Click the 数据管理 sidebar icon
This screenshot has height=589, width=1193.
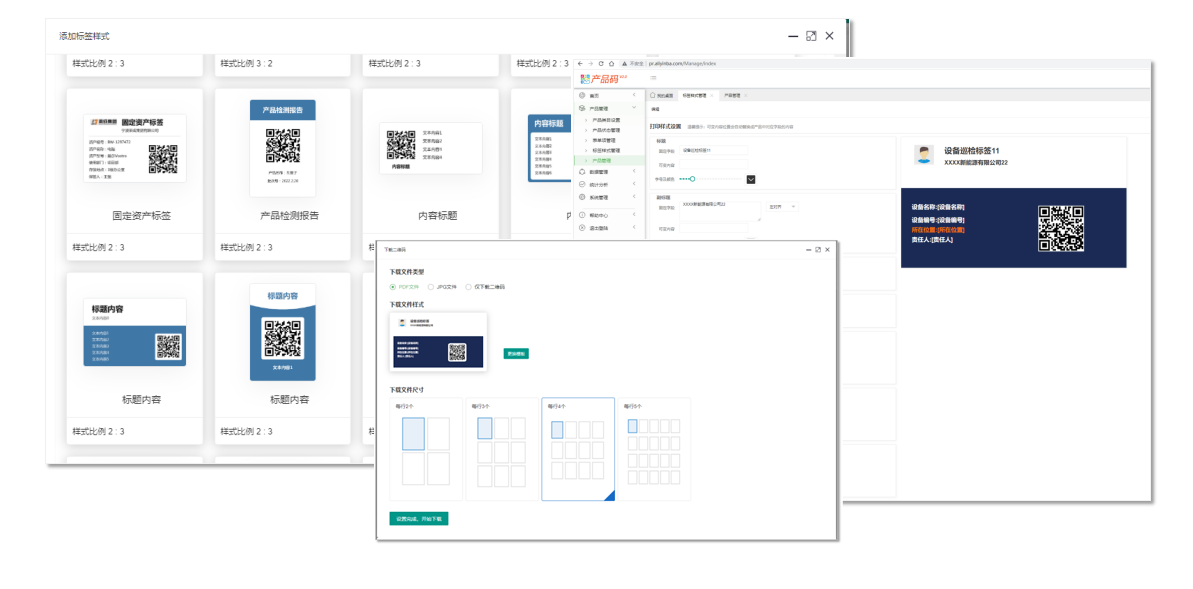click(x=583, y=172)
